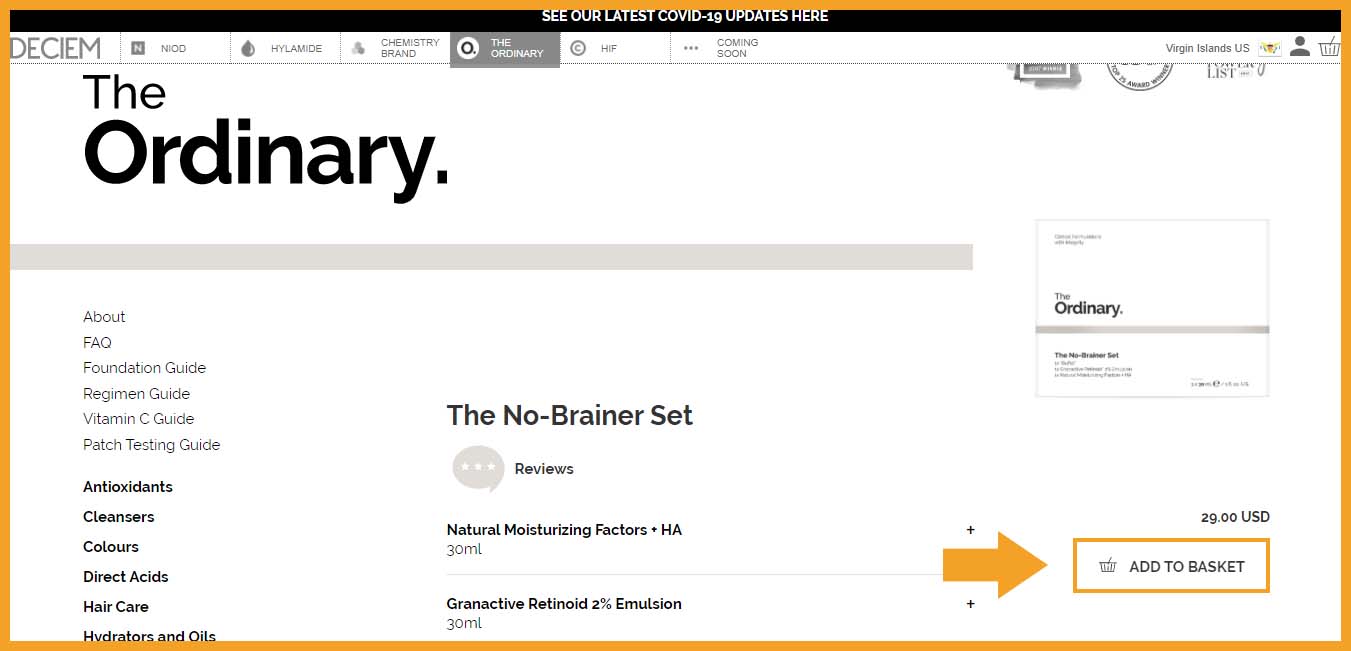Expand Natural Moisturizing Factors + HA details
The height and width of the screenshot is (651, 1351).
970,530
